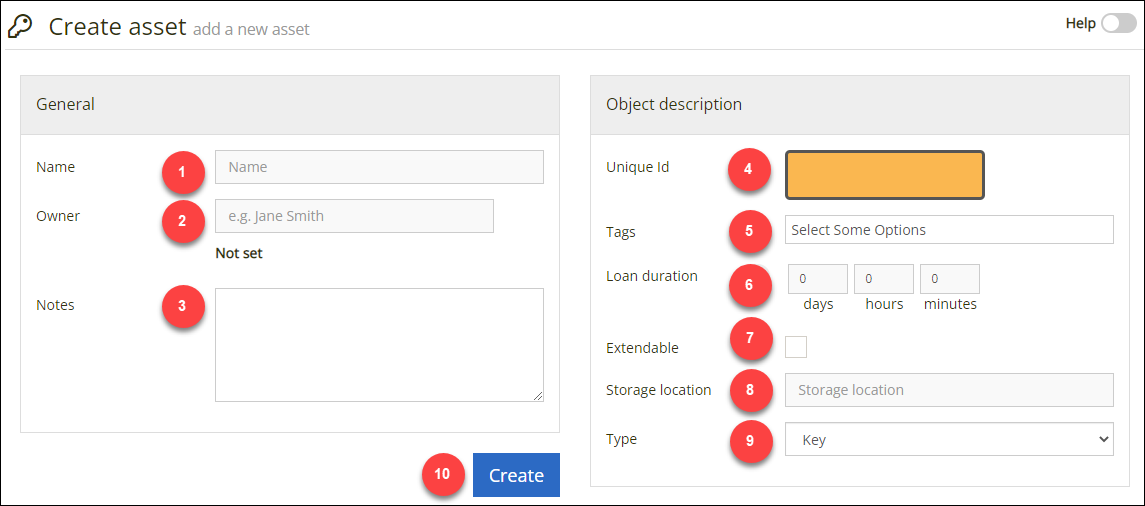
Task: Click the blue Create button
Action: (516, 475)
